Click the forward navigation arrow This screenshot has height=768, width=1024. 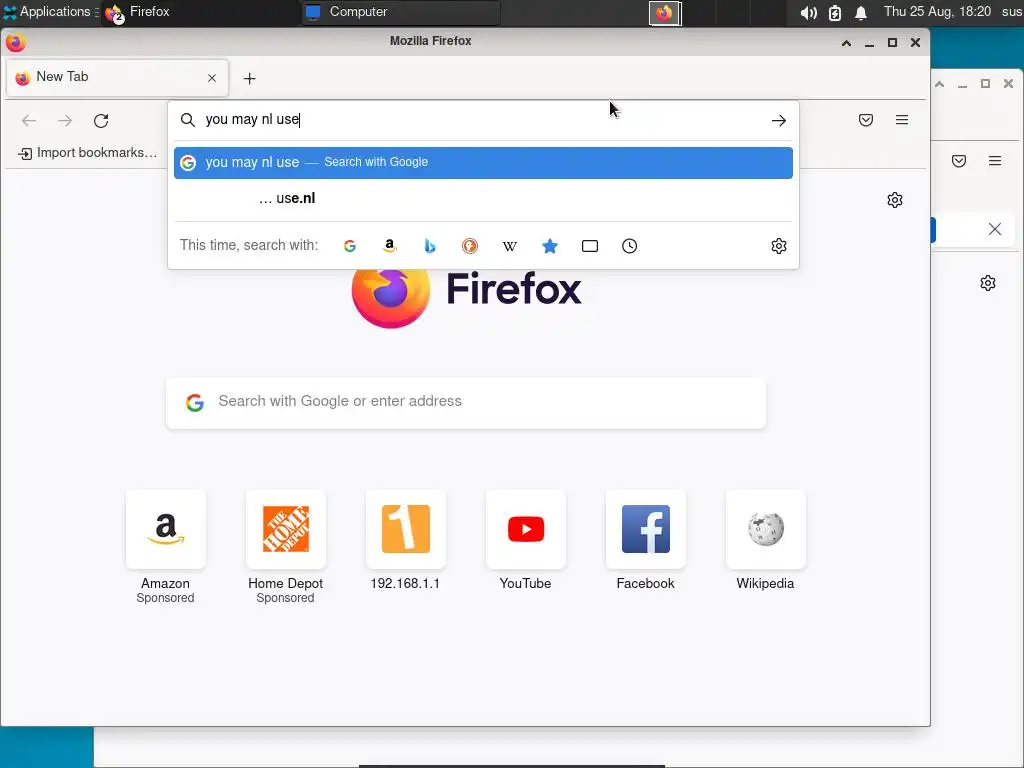point(65,121)
